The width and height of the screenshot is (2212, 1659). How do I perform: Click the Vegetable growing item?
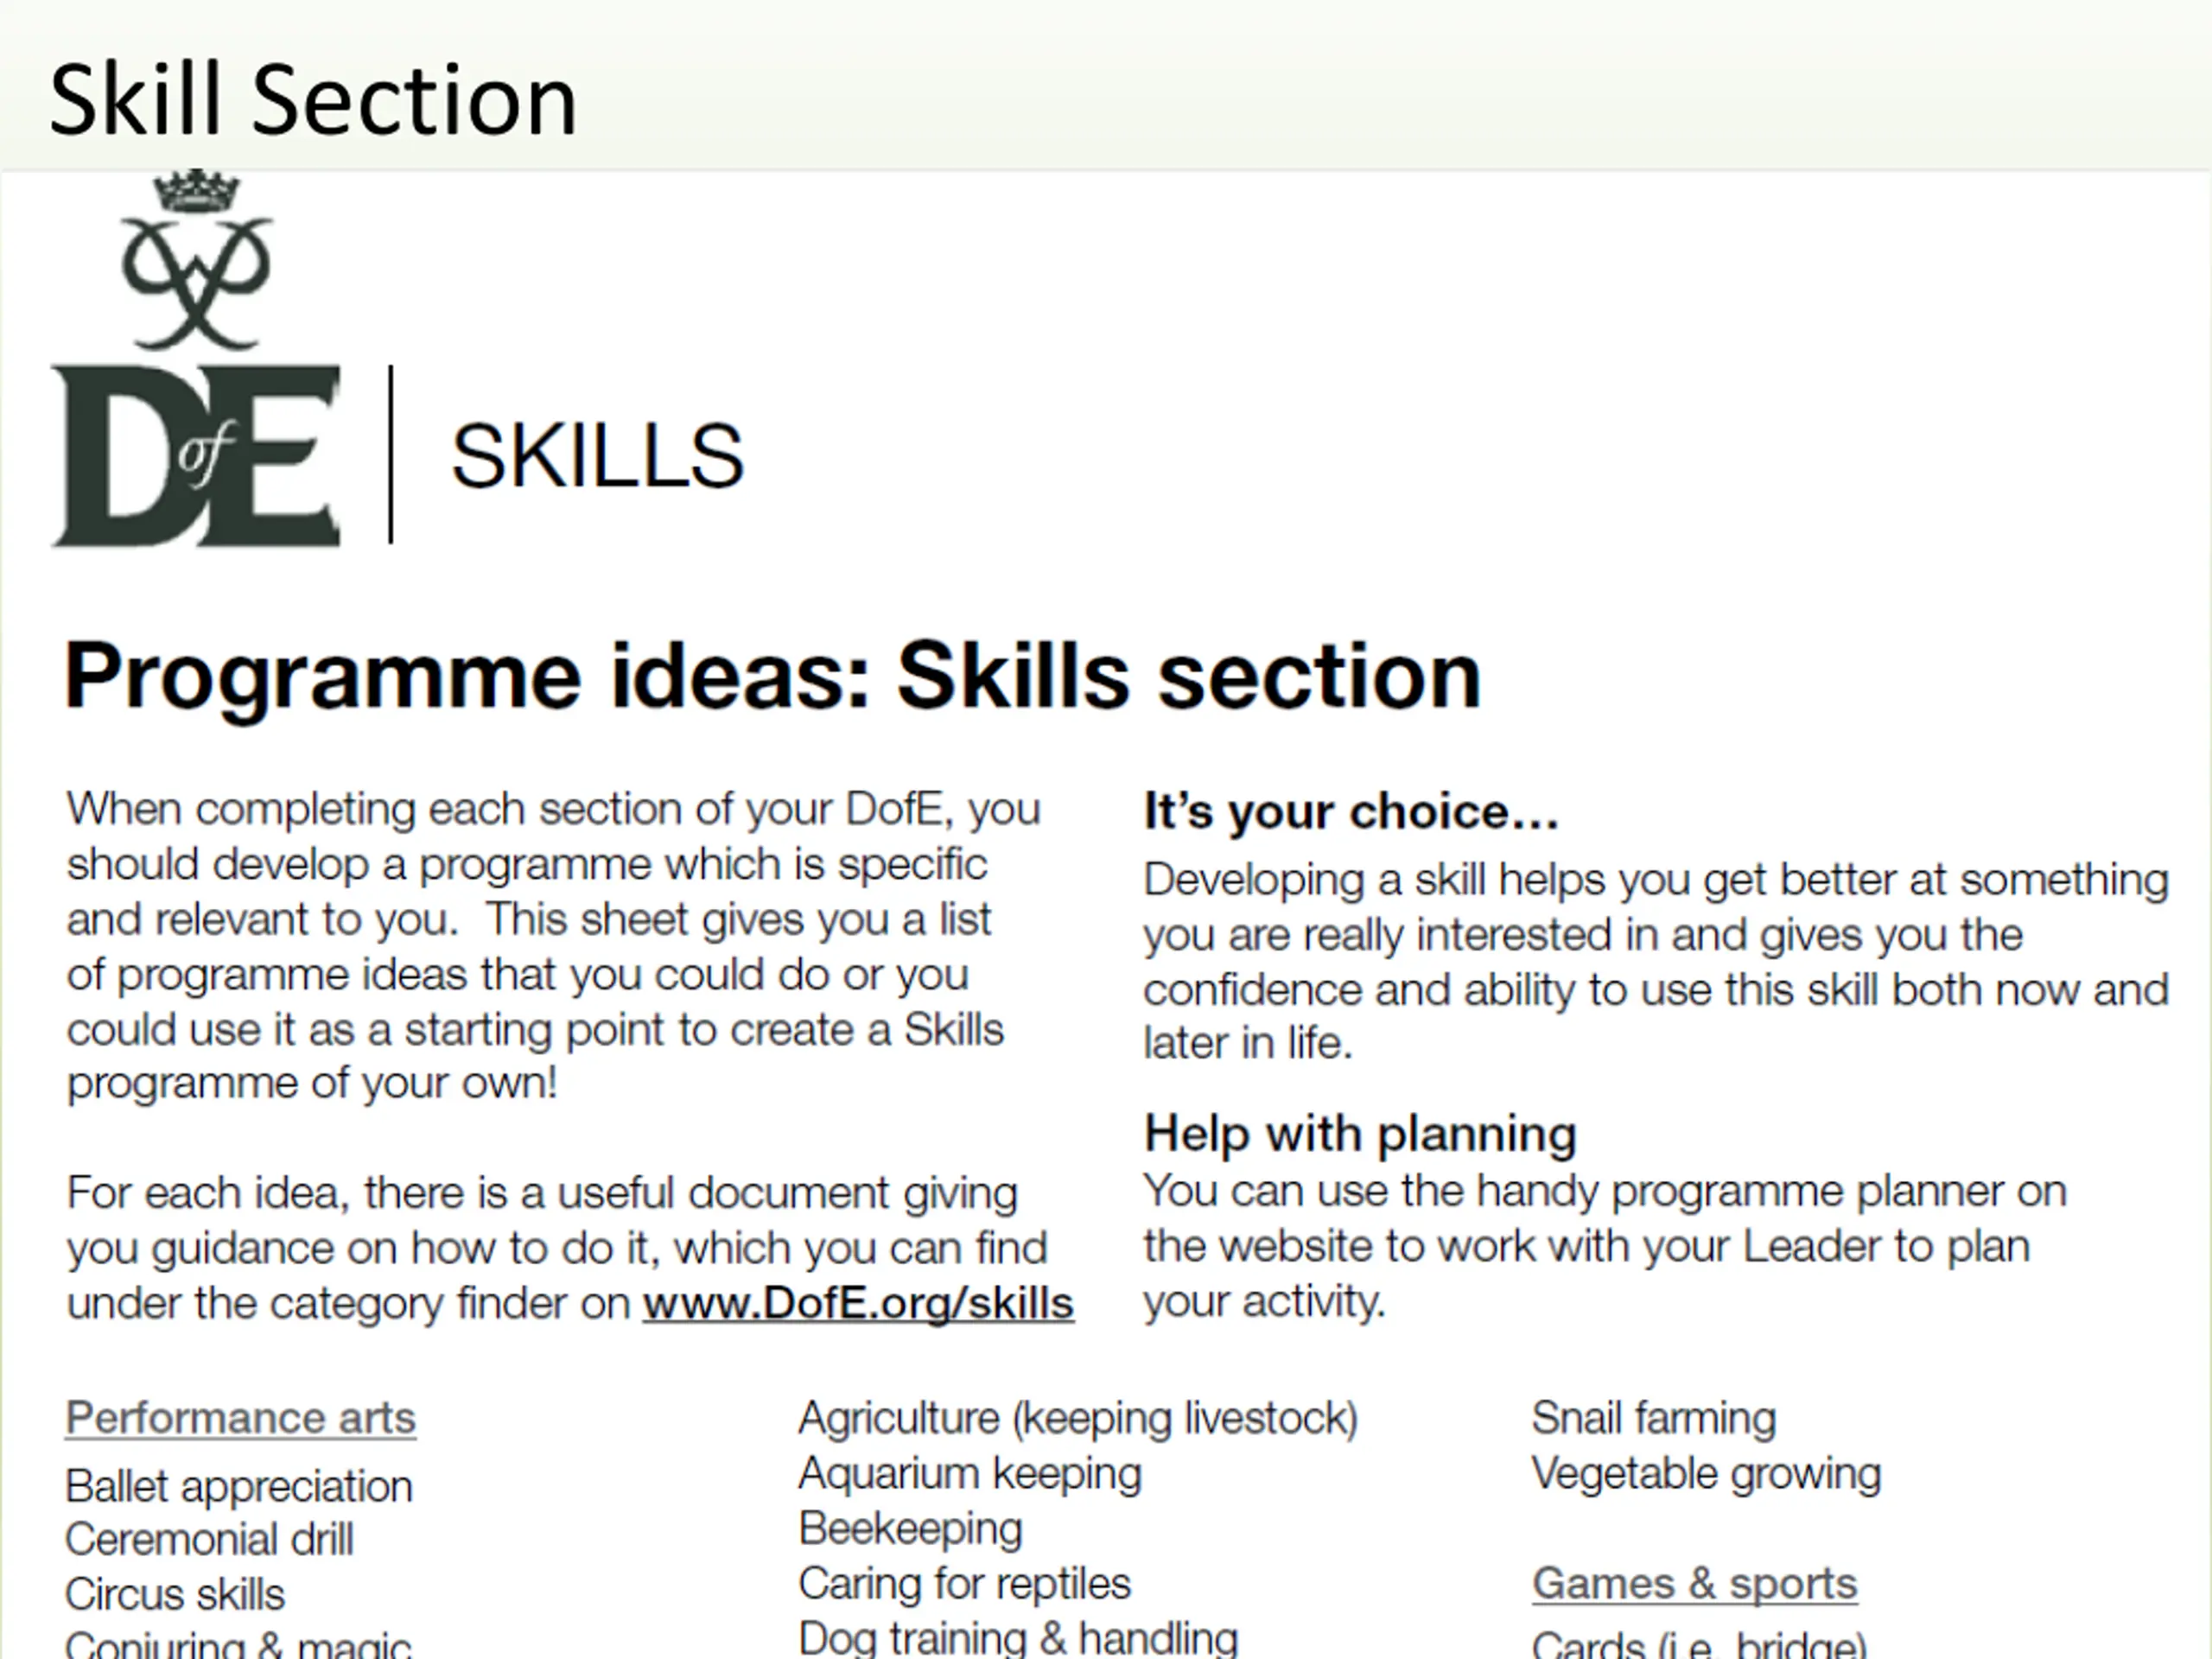click(x=1705, y=1474)
